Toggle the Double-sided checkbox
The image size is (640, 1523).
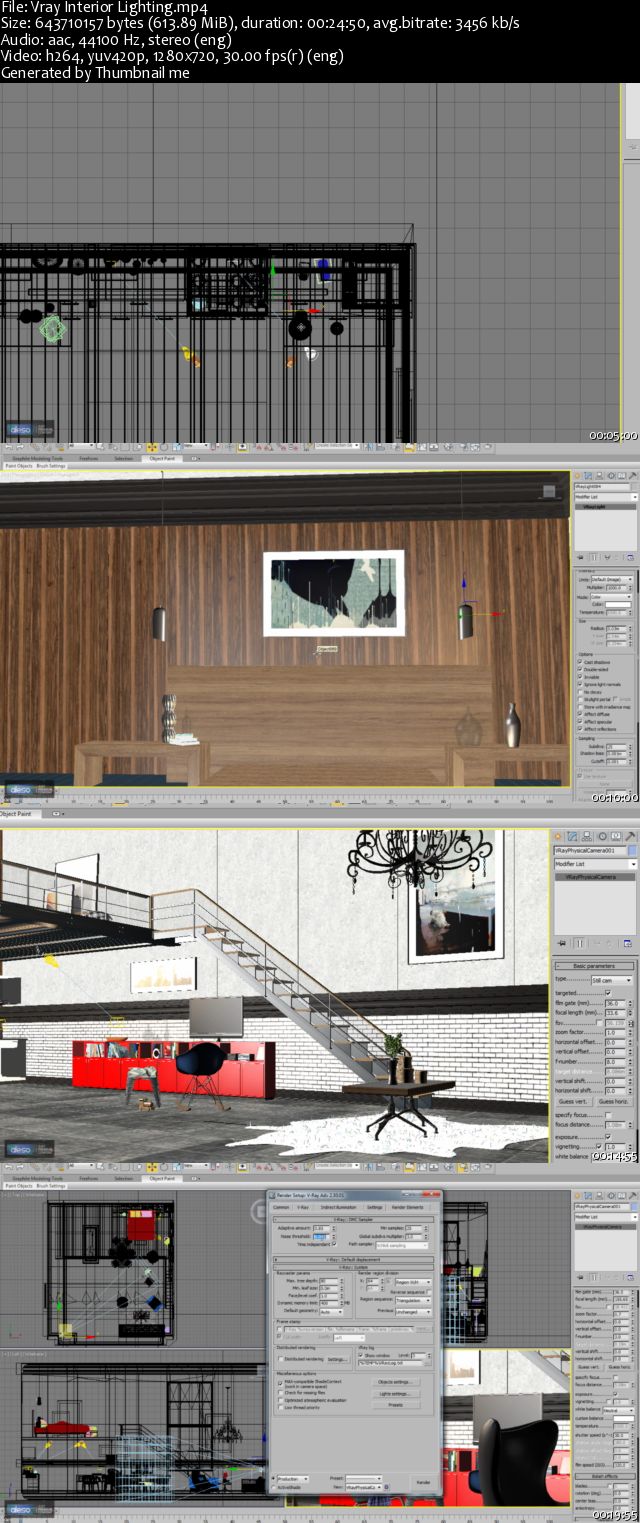point(580,669)
